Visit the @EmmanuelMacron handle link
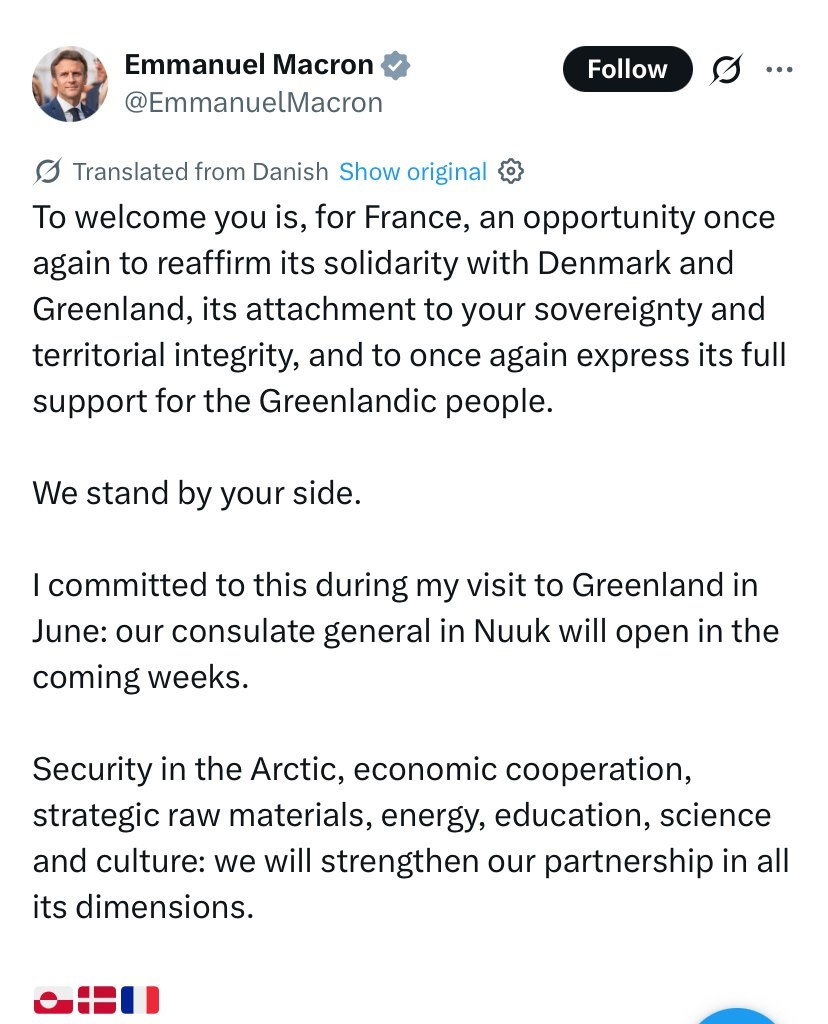 click(253, 102)
